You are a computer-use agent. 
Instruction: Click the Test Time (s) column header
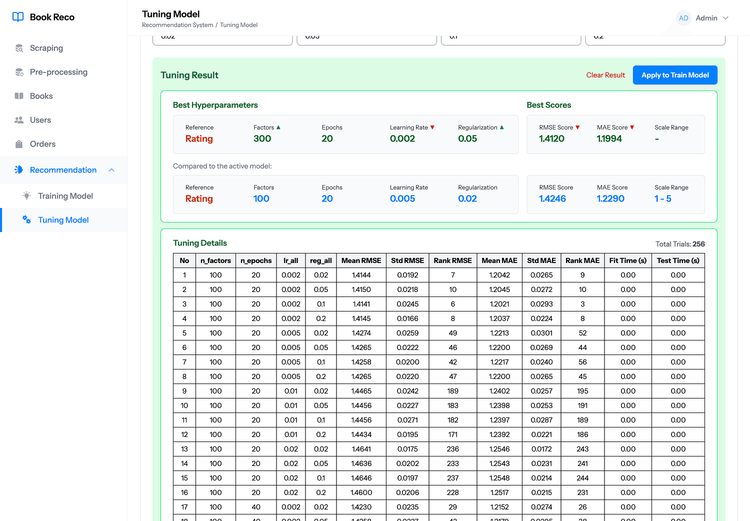678,261
